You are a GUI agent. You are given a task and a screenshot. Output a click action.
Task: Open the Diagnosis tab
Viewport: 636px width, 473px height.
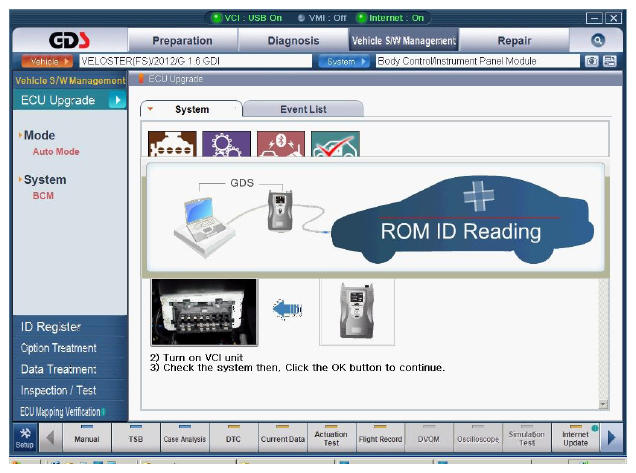293,41
